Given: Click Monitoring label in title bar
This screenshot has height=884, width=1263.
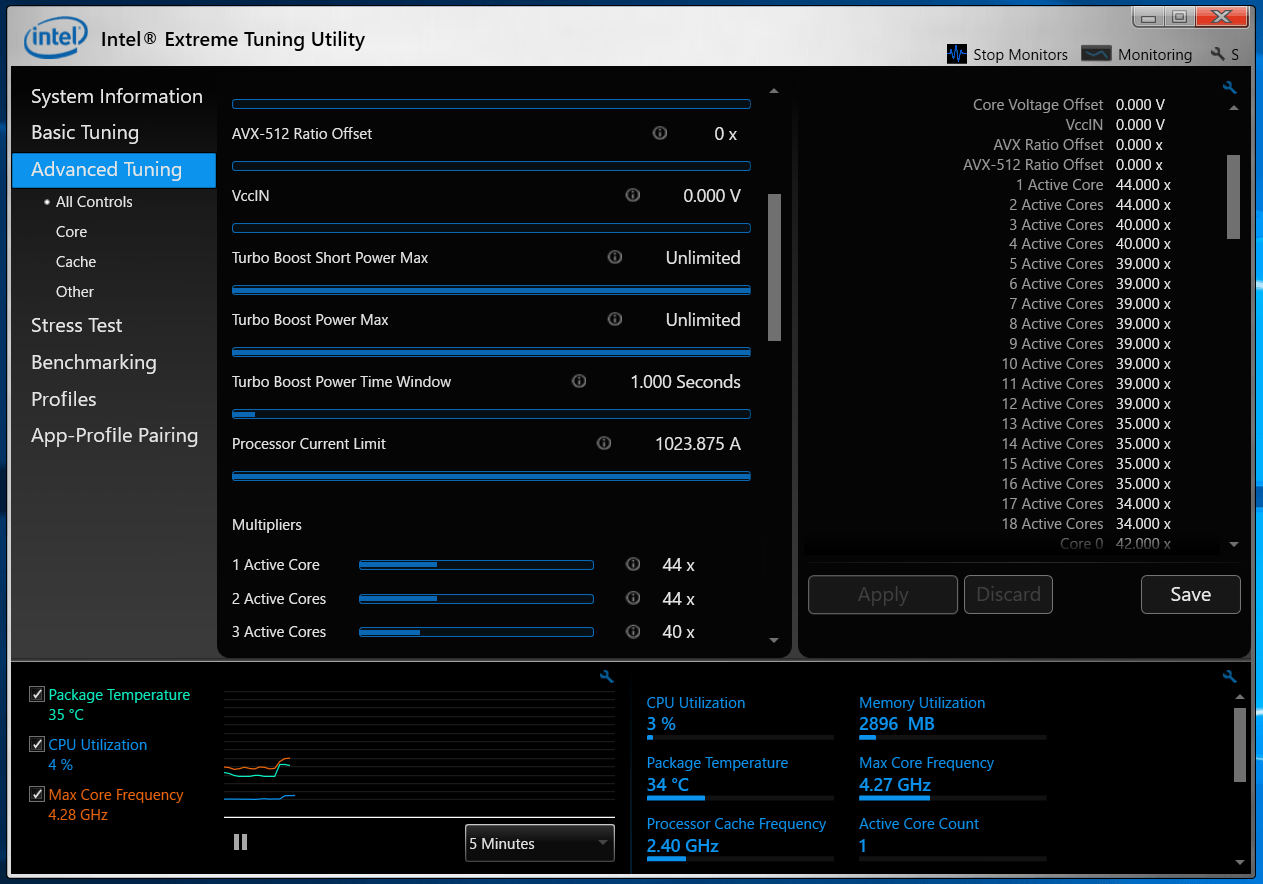Looking at the screenshot, I should [1155, 54].
